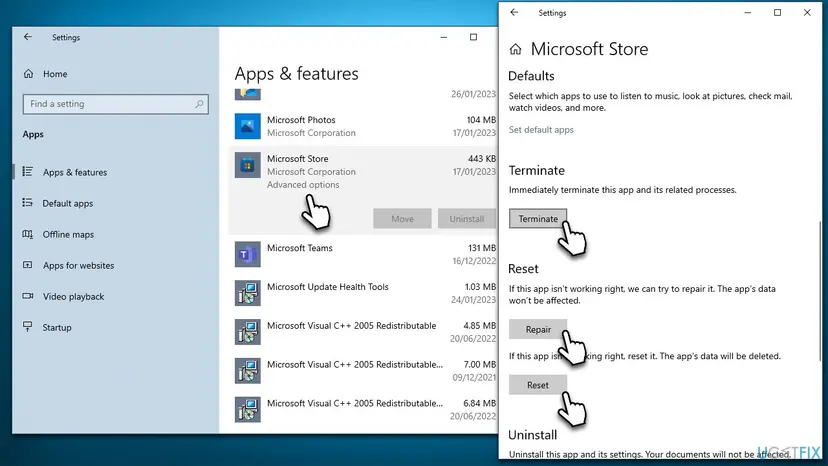This screenshot has width=828, height=466.
Task: Focus the Find a setting search box
Action: point(116,104)
